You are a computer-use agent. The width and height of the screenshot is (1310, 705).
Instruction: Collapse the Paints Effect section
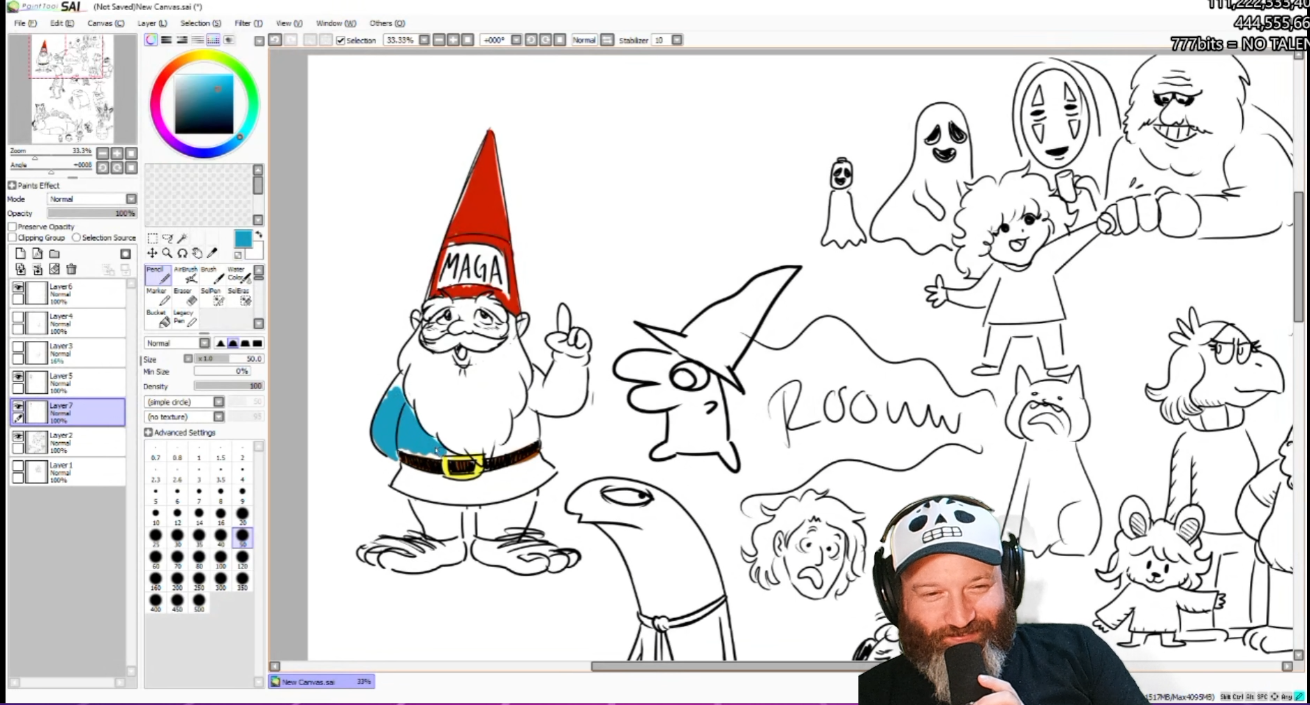point(13,185)
